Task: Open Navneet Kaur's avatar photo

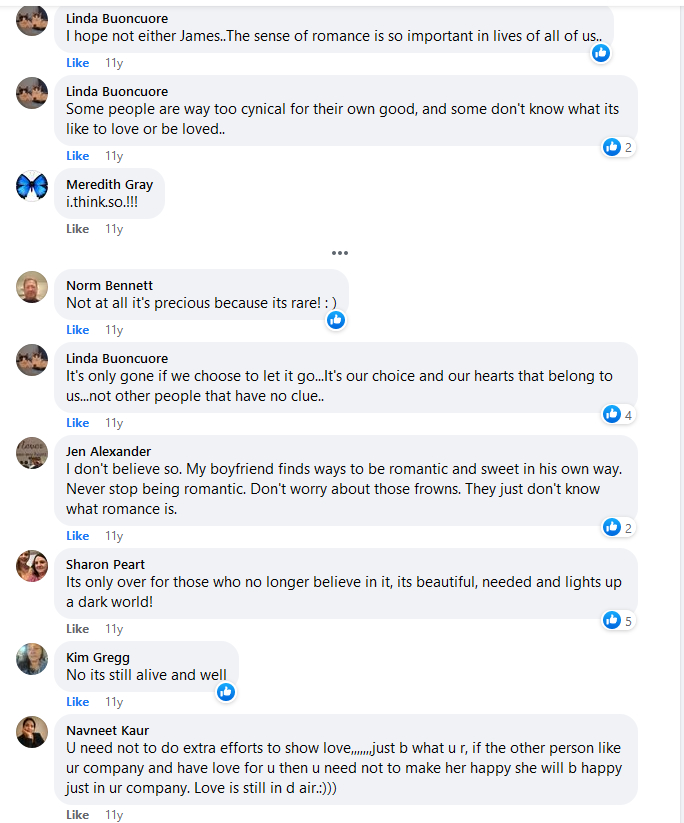Action: pos(32,732)
